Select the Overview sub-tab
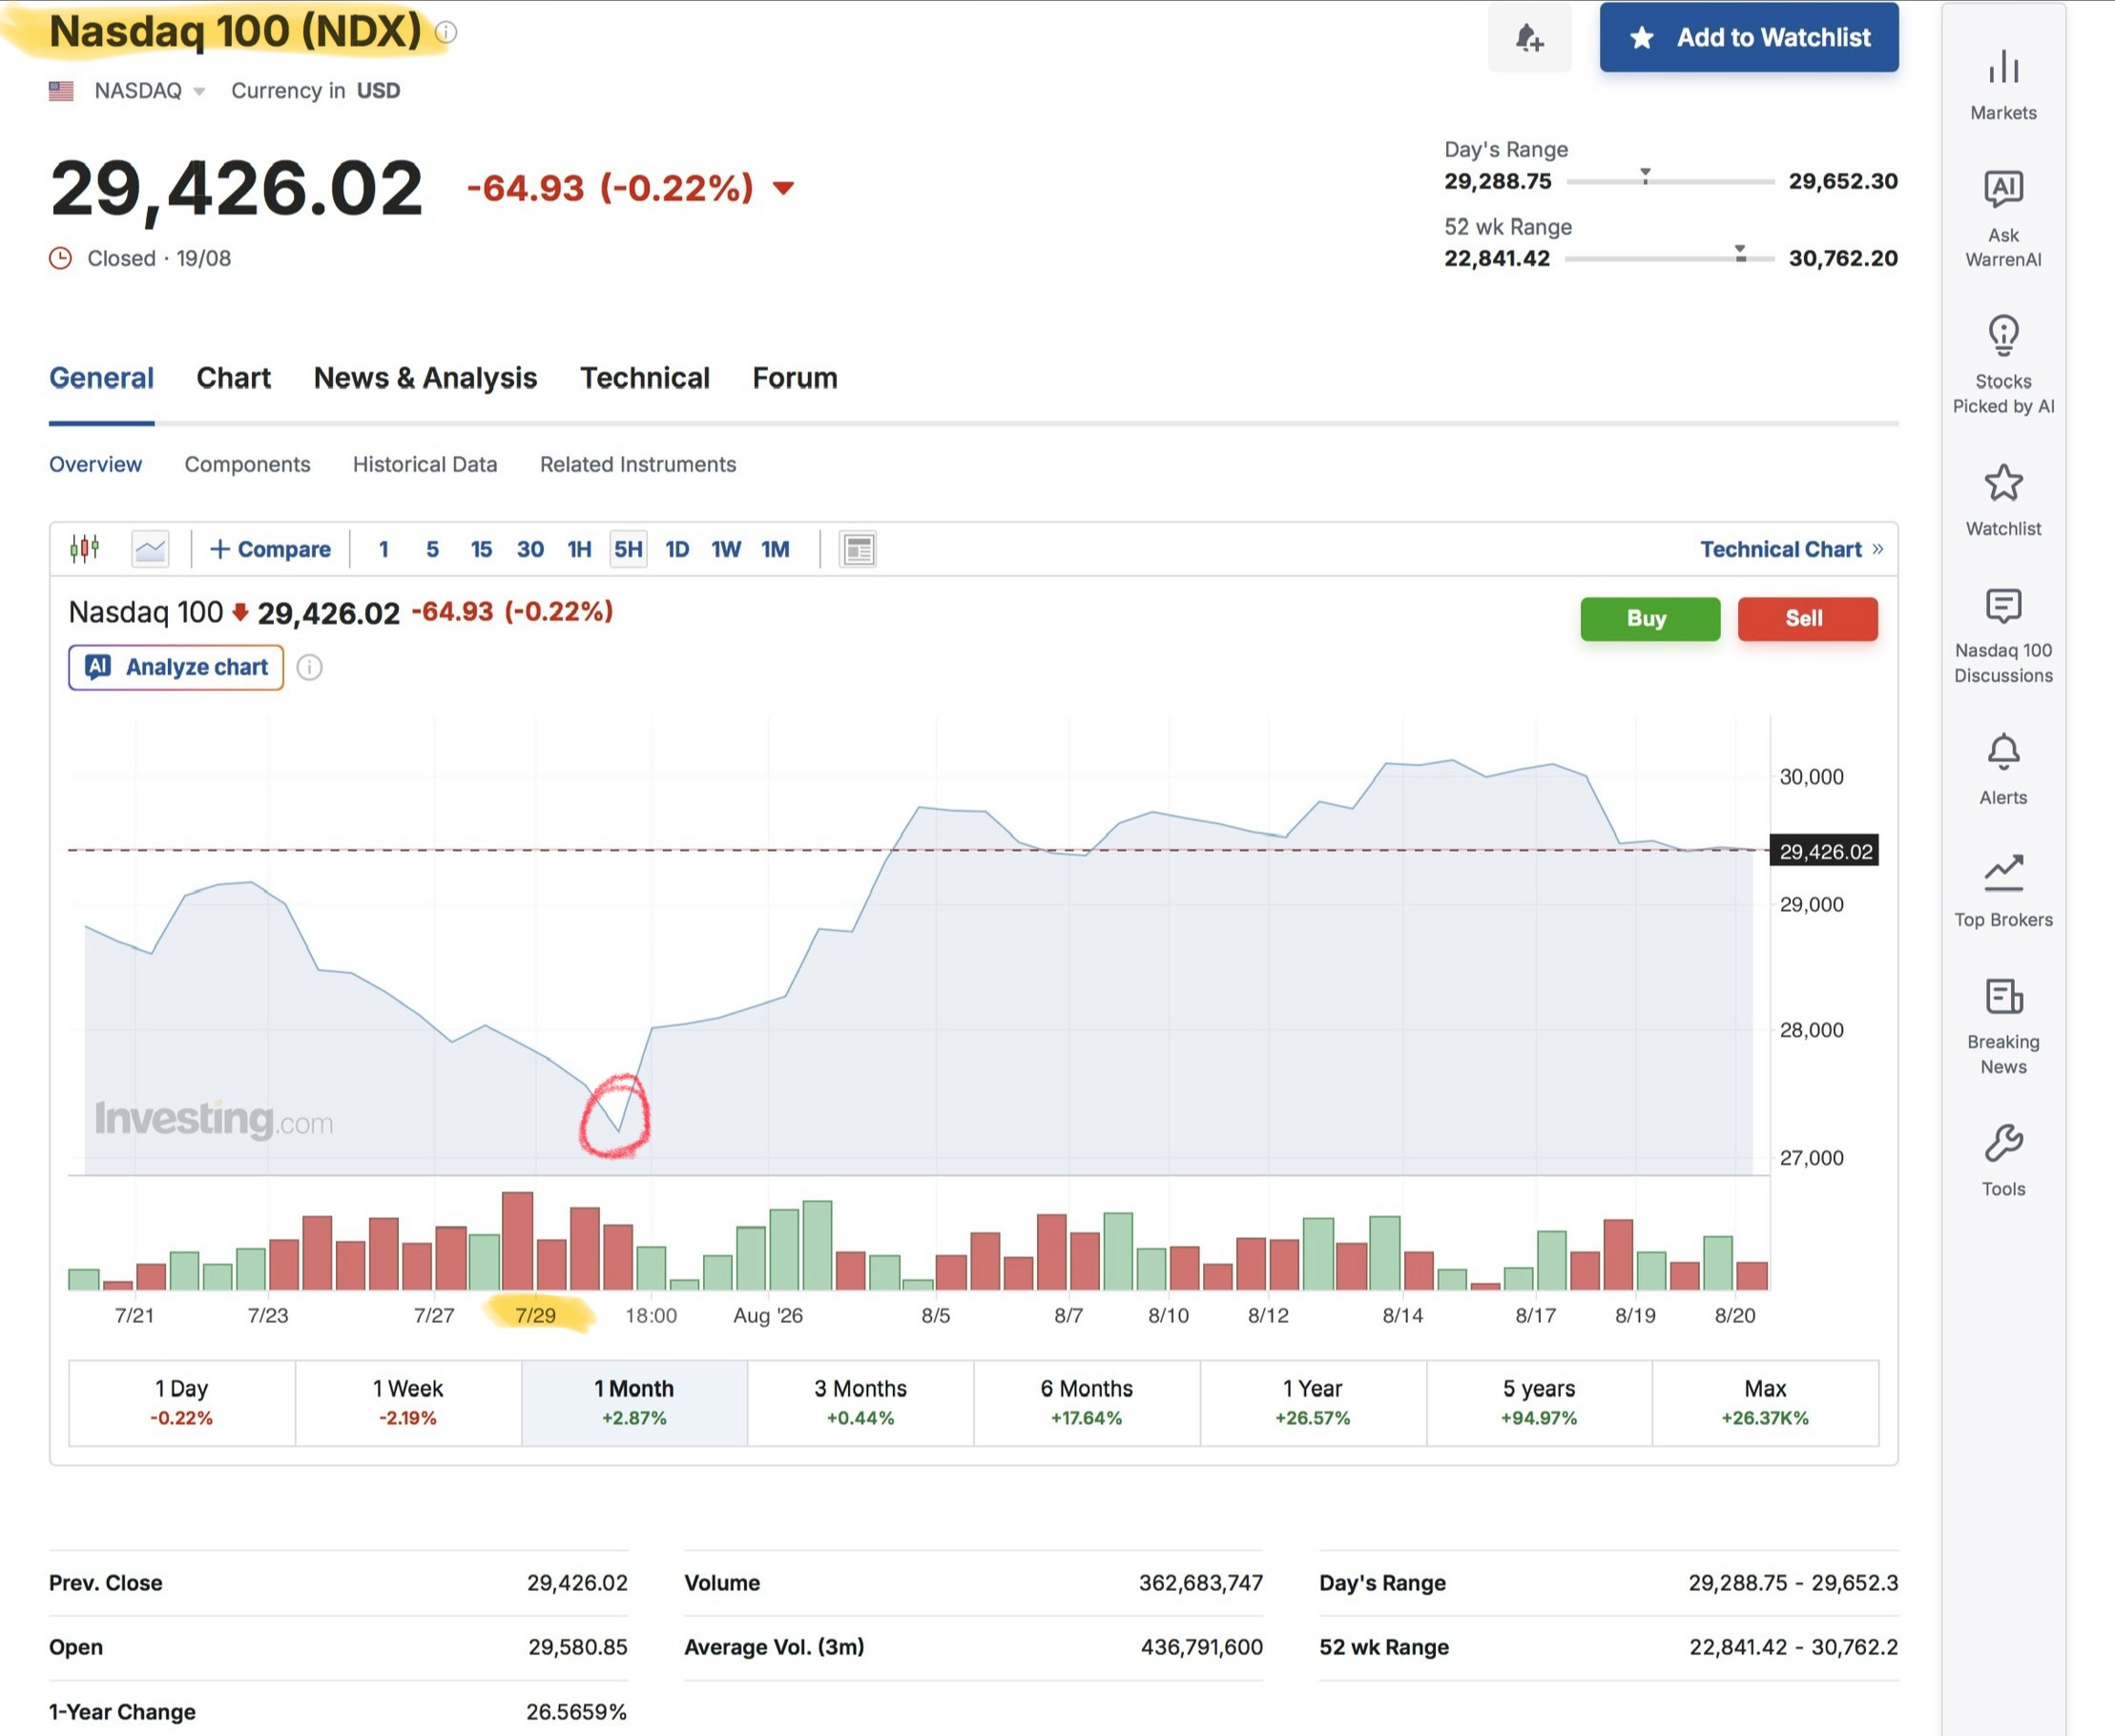The width and height of the screenshot is (2115, 1736). click(95, 464)
